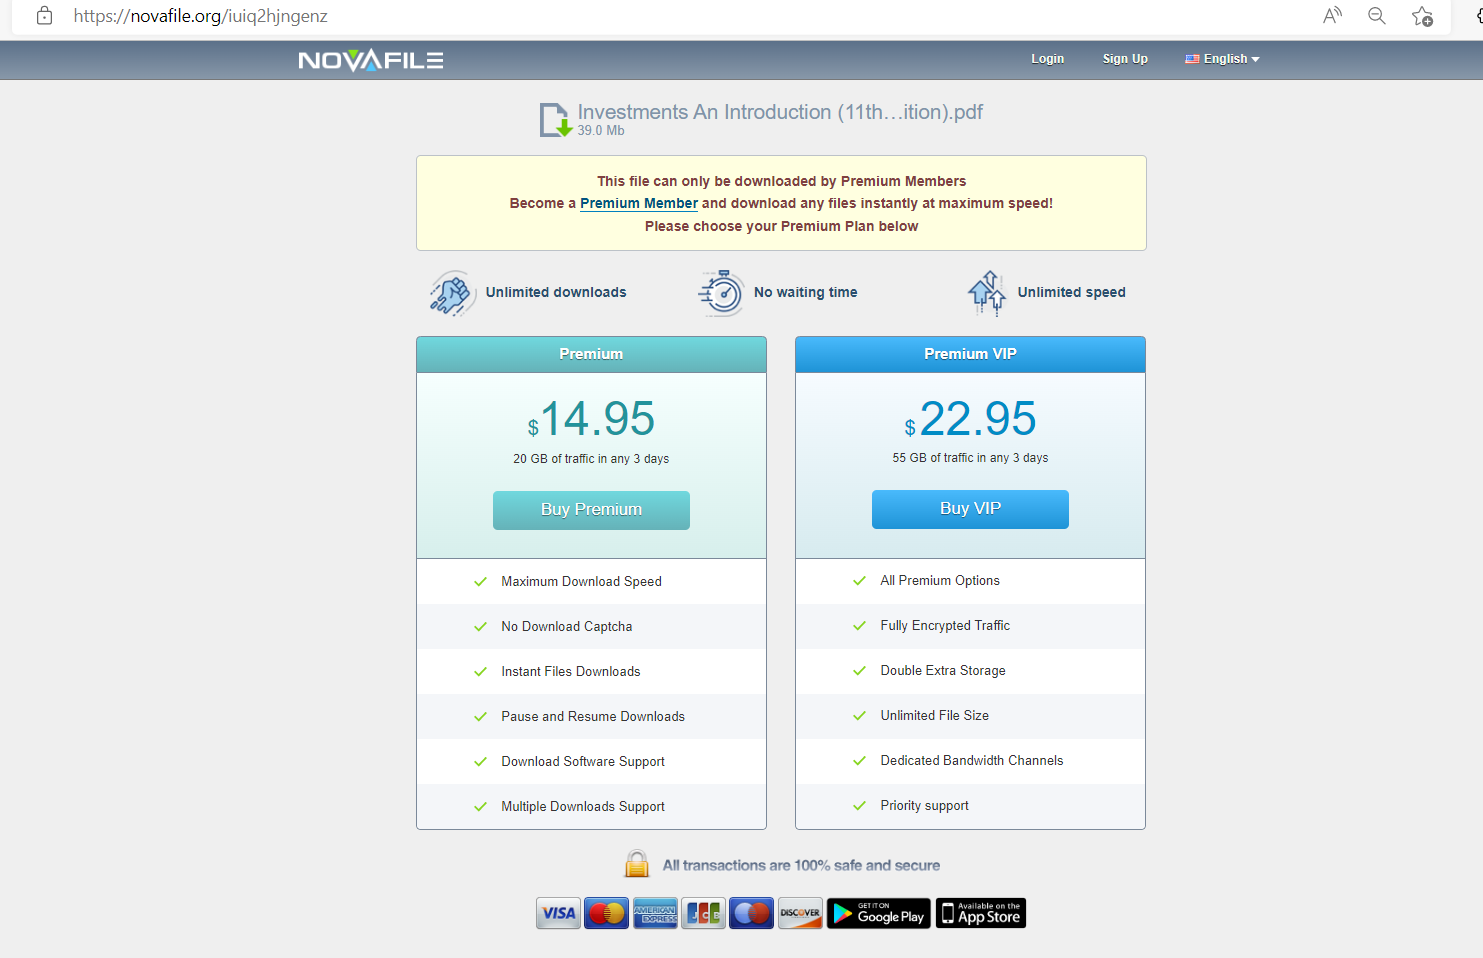The image size is (1483, 958).
Task: Go to Sign Up
Action: coord(1125,59)
